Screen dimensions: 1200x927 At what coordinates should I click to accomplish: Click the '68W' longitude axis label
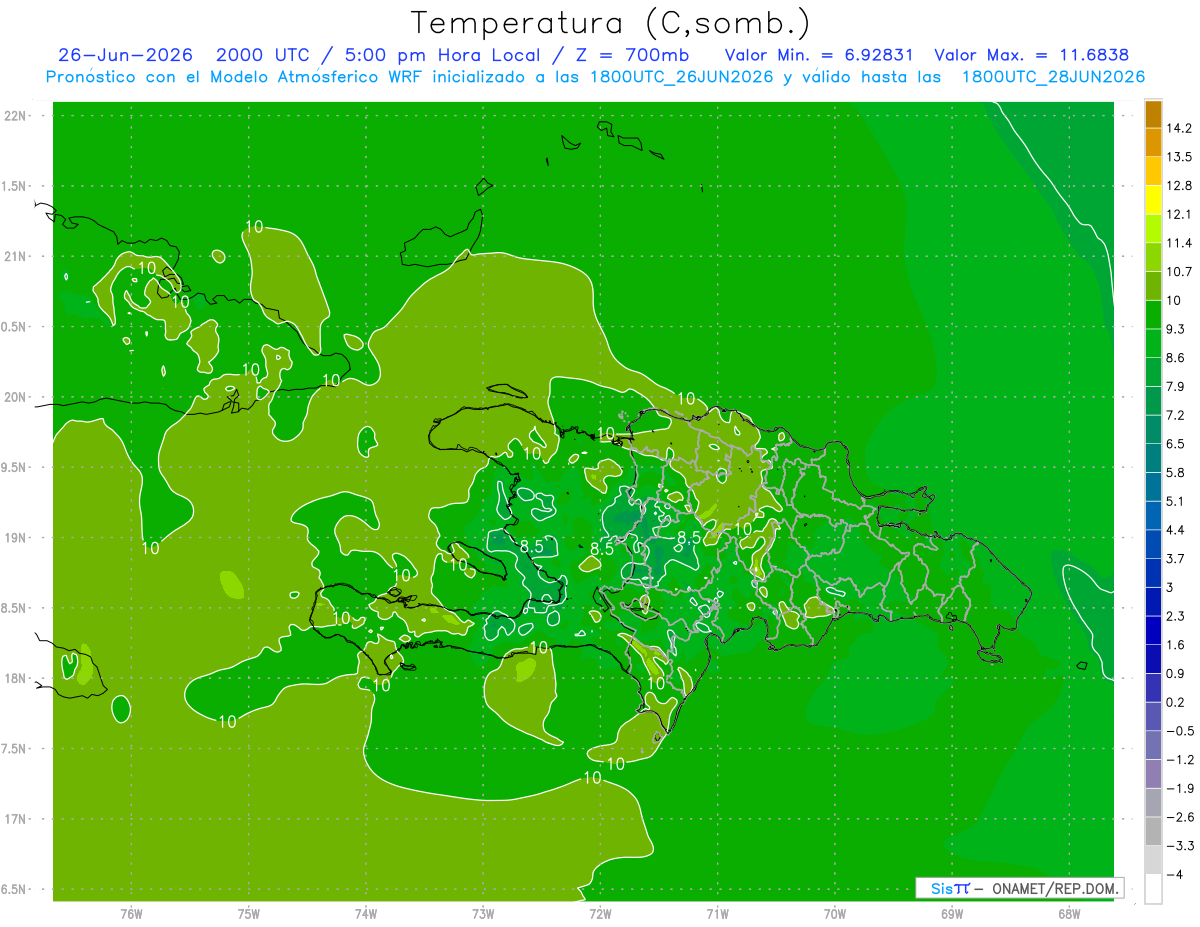point(1069,914)
